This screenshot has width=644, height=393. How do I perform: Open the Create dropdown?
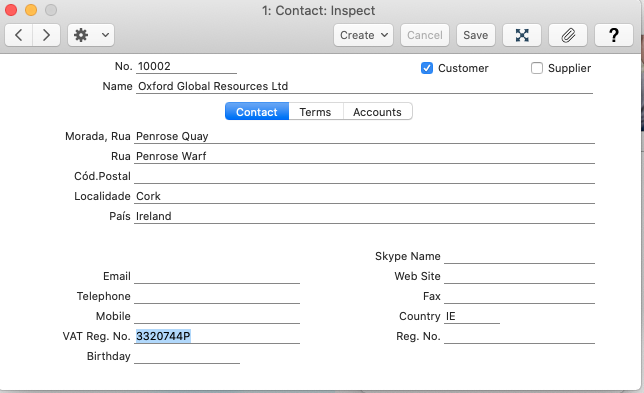click(x=363, y=35)
